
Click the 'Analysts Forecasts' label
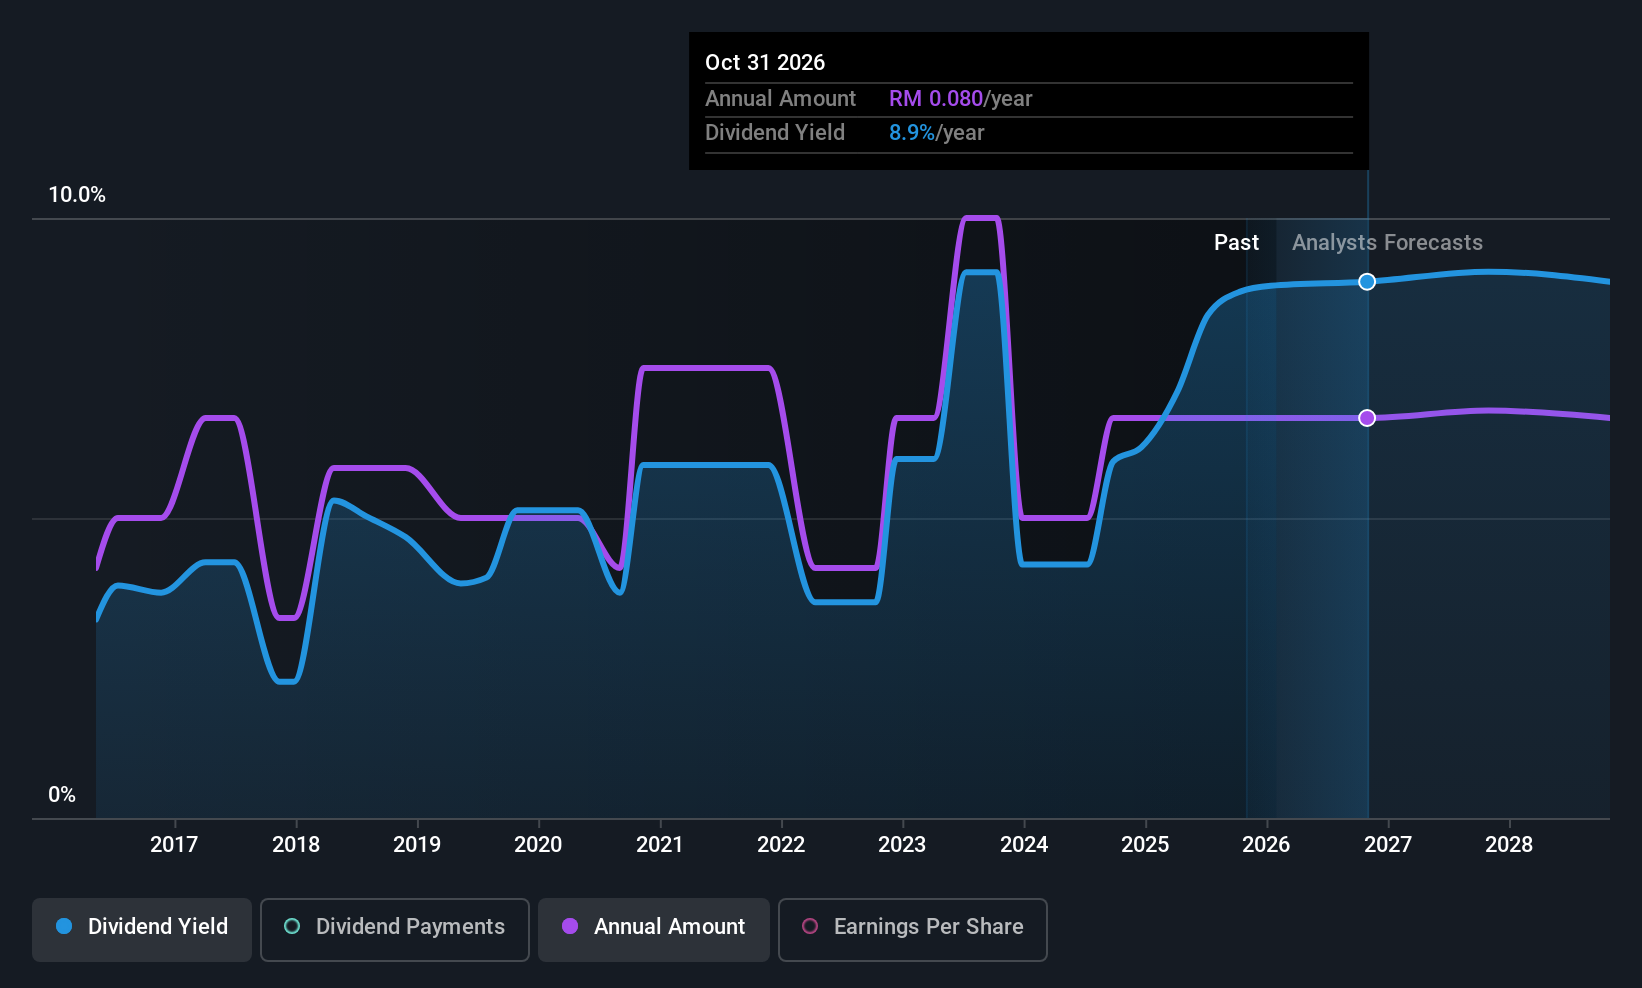pos(1387,243)
